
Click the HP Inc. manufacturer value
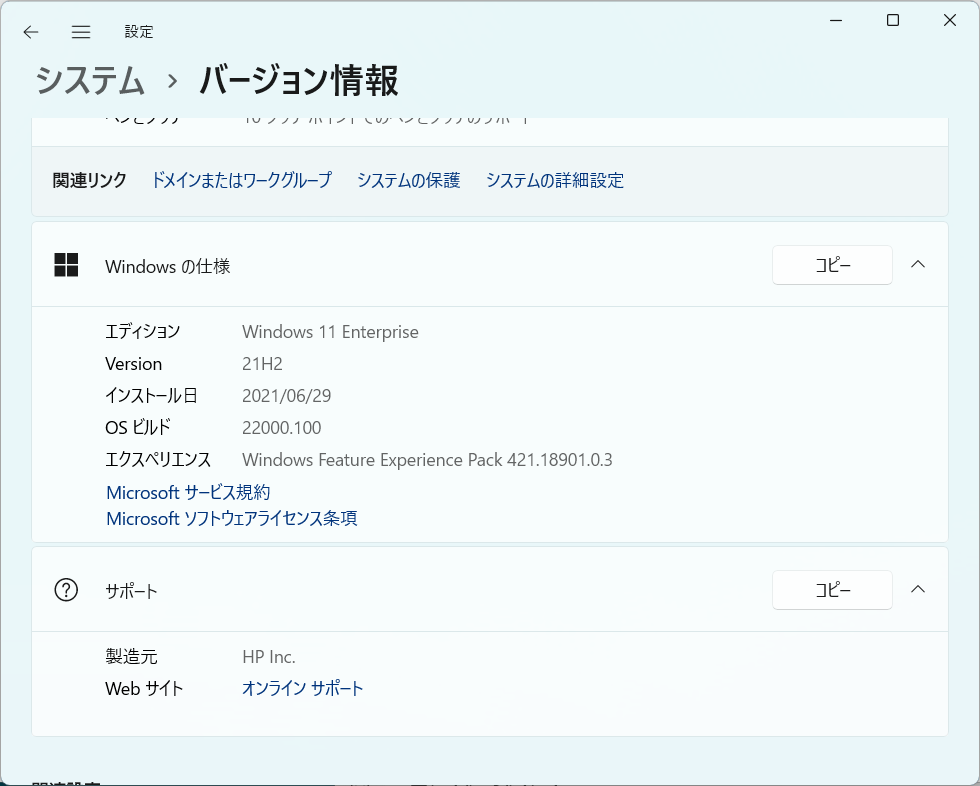tap(269, 657)
